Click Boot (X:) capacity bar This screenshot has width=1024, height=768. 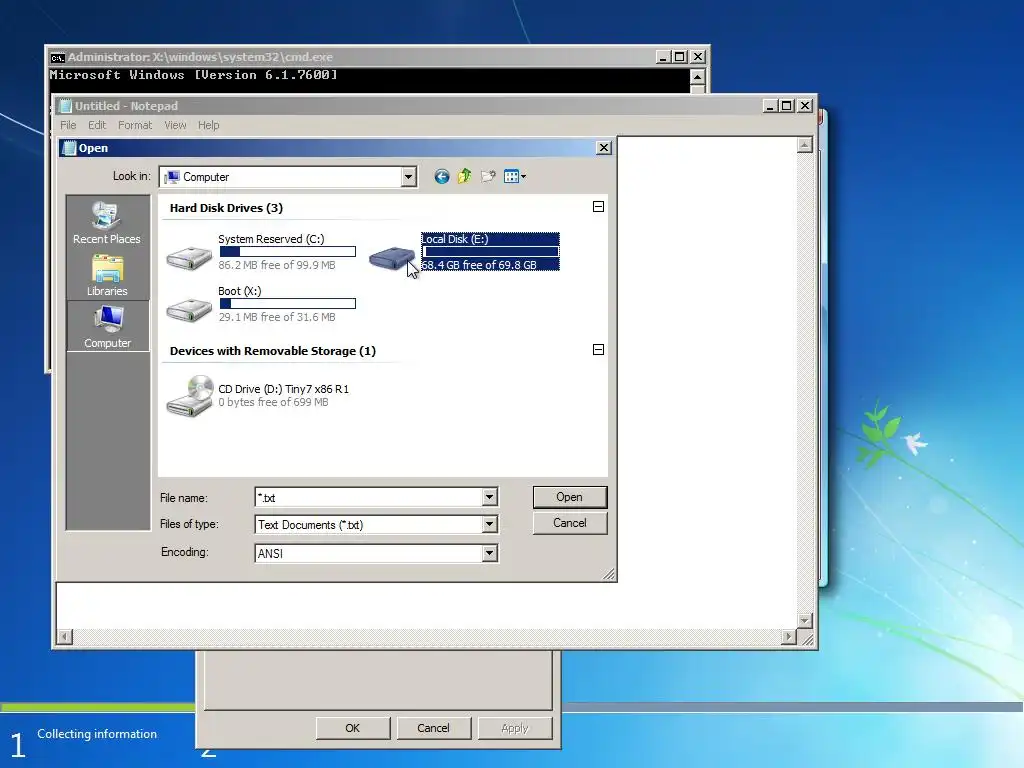(288, 304)
